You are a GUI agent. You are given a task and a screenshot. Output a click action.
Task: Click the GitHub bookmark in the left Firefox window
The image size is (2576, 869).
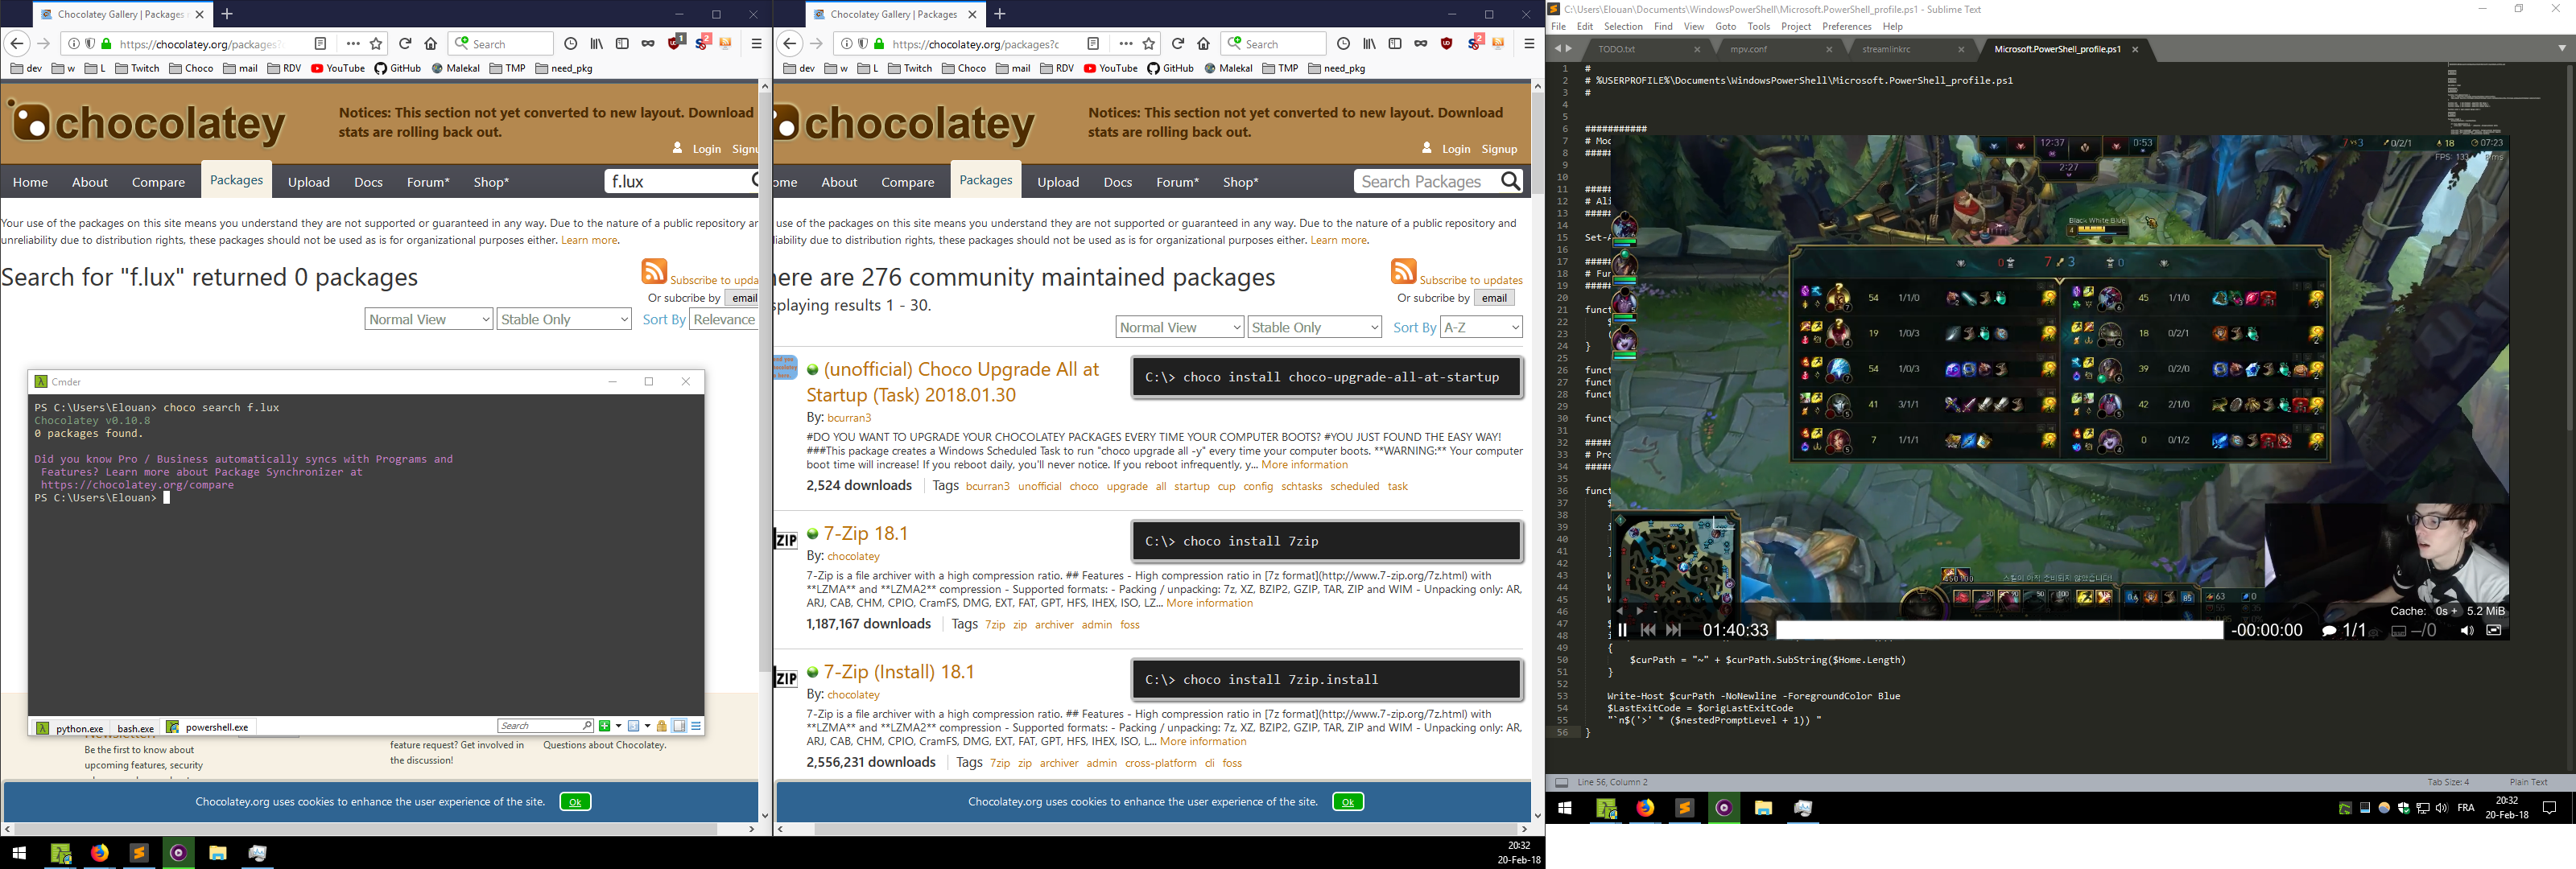(x=397, y=68)
